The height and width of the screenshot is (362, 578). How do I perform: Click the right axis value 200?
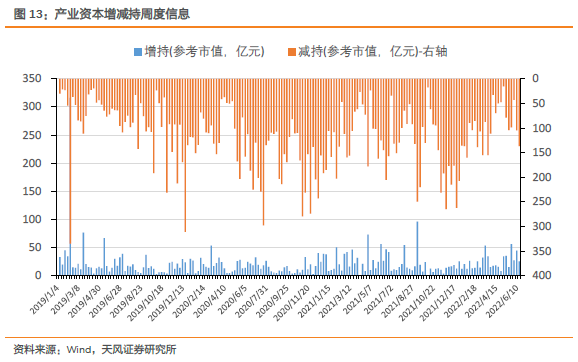pyautogui.click(x=542, y=177)
